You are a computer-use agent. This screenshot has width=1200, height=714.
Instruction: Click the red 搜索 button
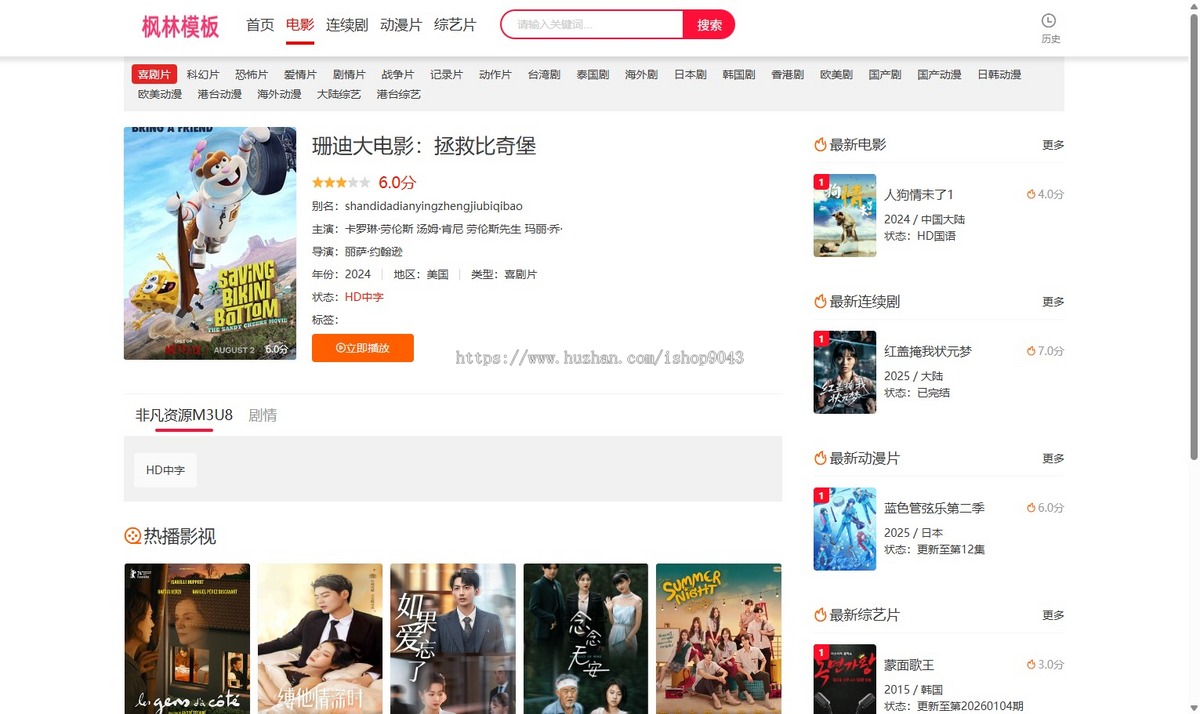tap(709, 25)
